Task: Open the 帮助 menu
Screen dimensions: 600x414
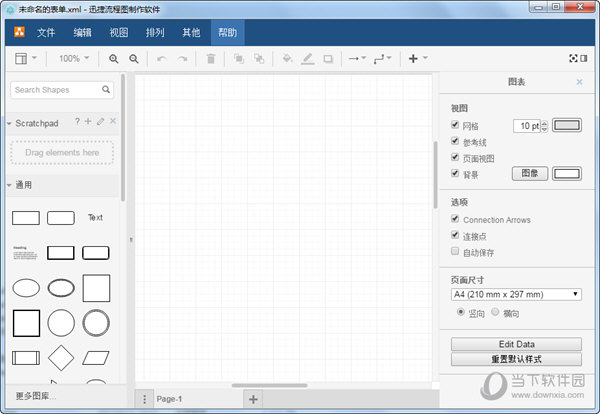Action: tap(228, 33)
